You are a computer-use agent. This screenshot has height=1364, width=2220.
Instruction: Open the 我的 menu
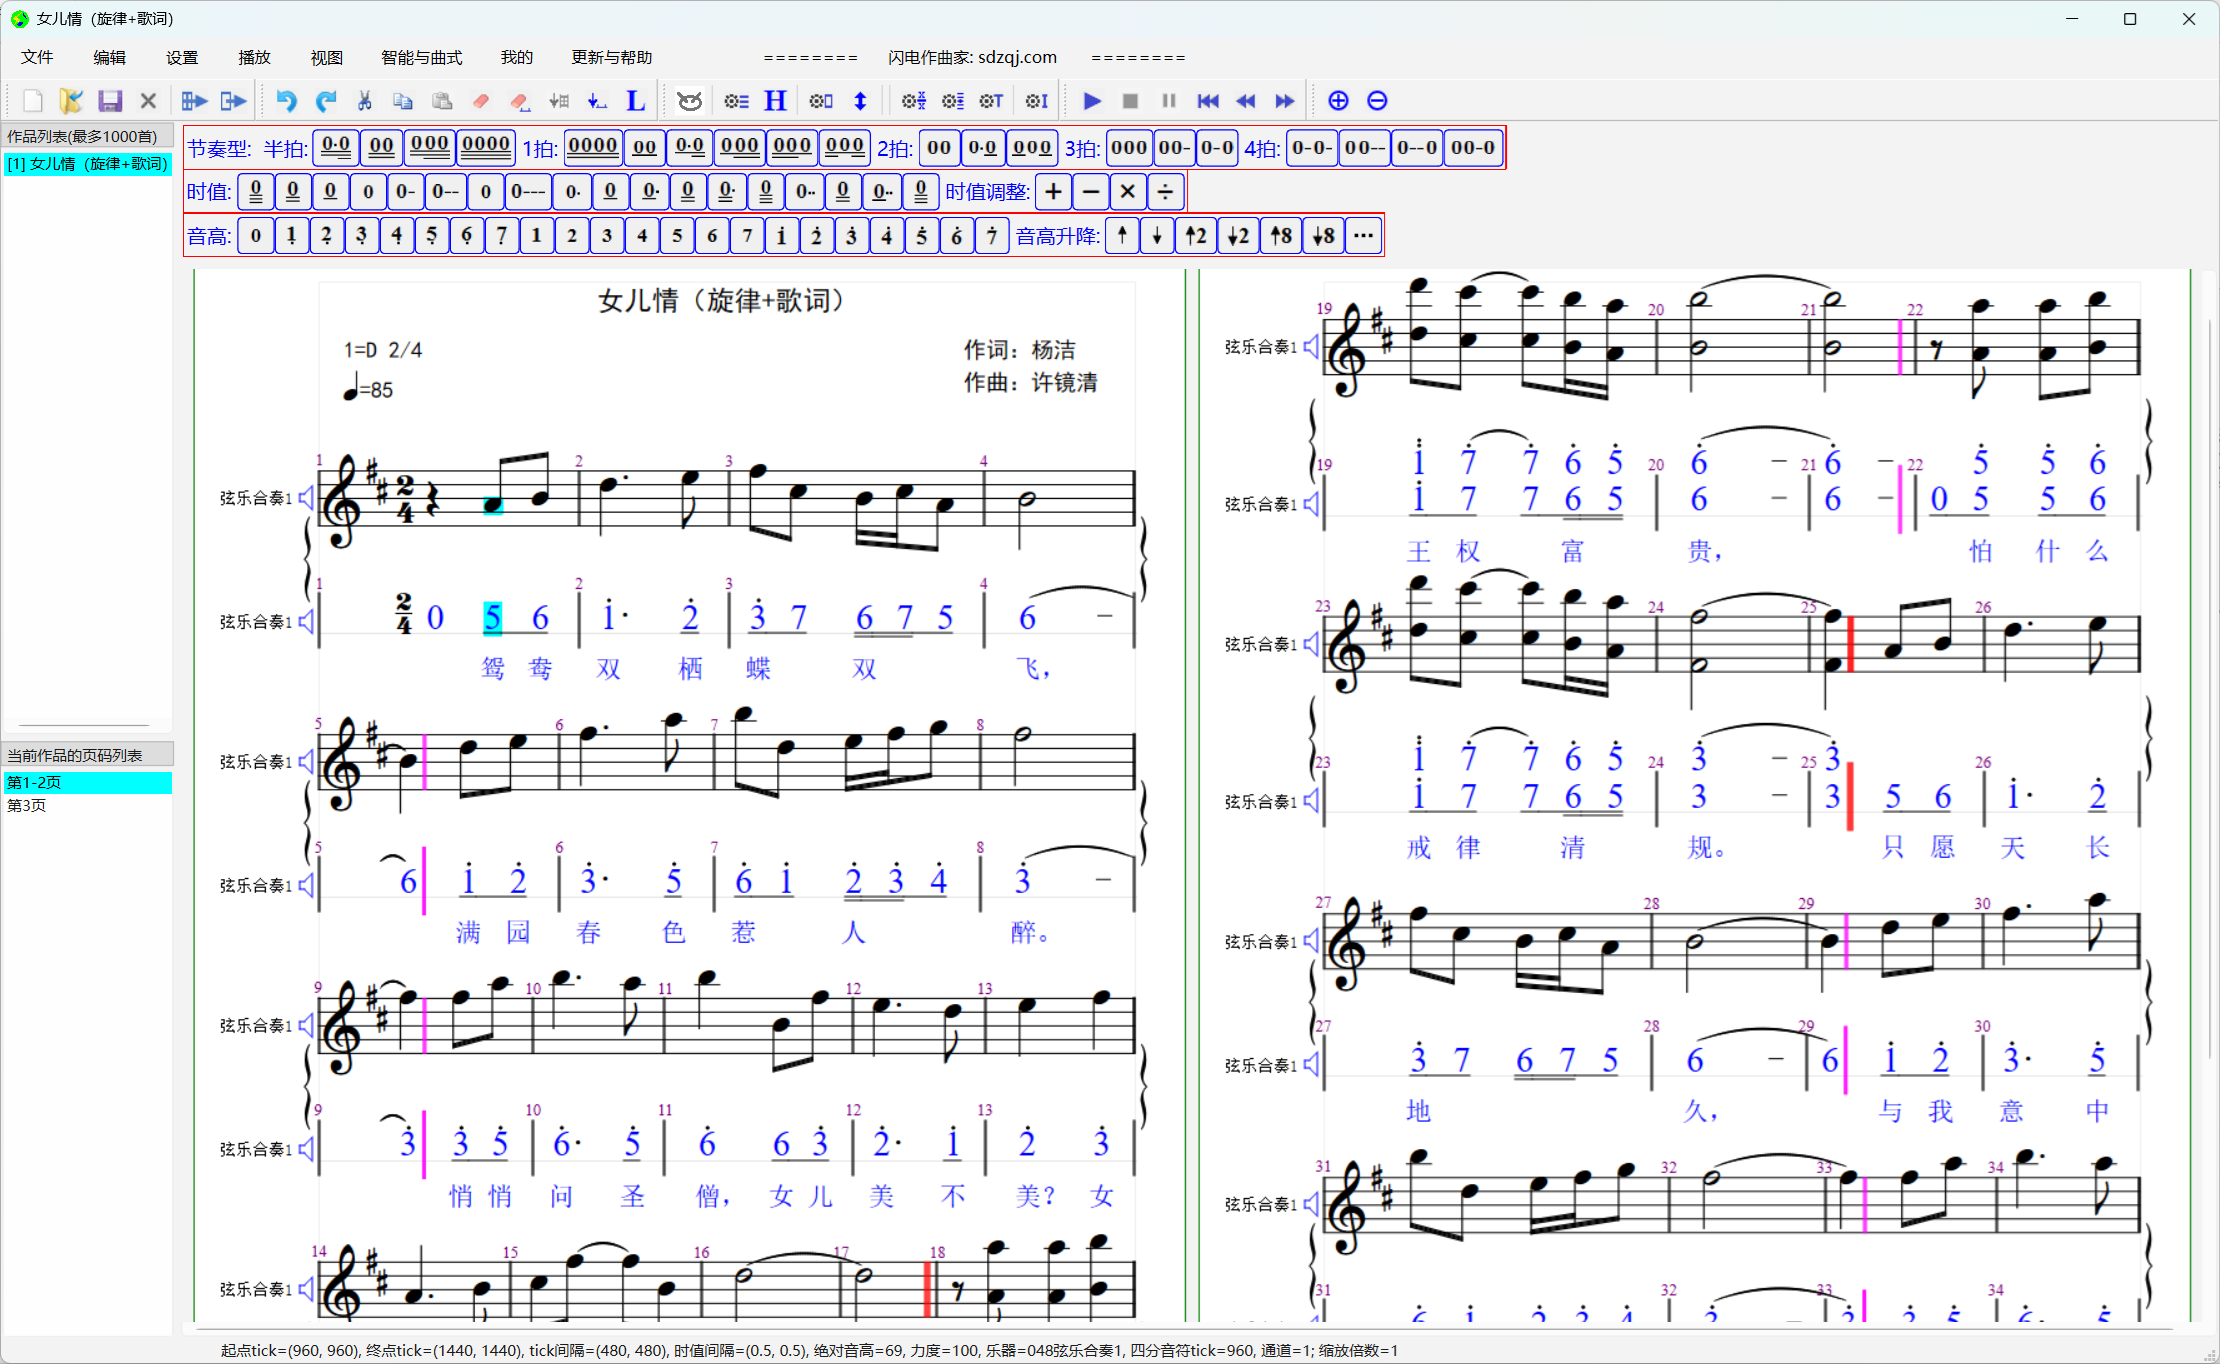pos(517,57)
